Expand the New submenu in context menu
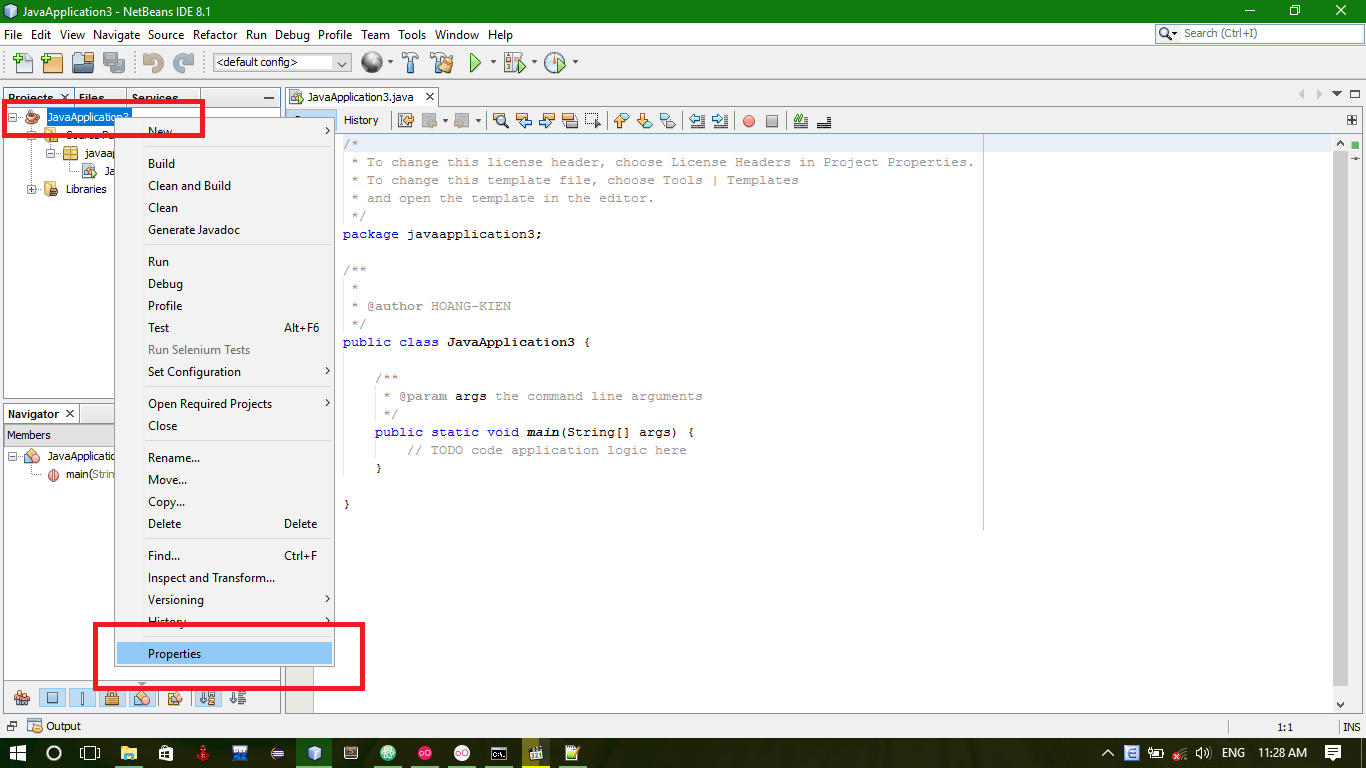Image resolution: width=1366 pixels, height=768 pixels. click(224, 131)
